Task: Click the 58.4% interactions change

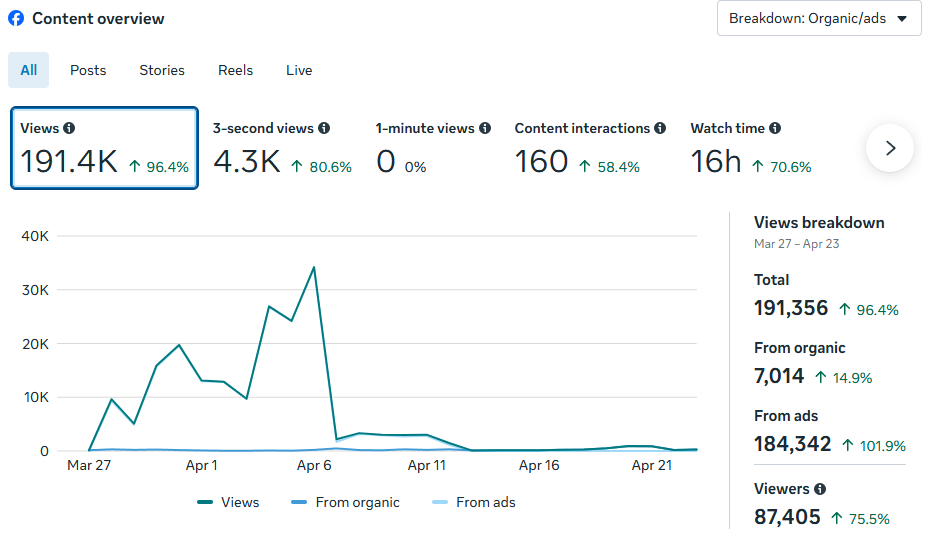Action: pyautogui.click(x=610, y=167)
